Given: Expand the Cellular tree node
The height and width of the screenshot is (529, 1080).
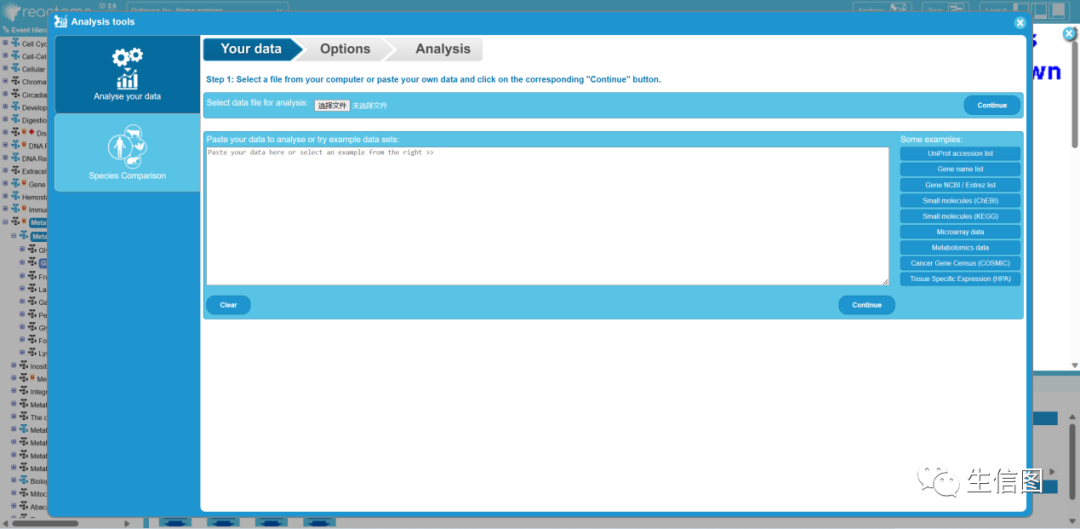Looking at the screenshot, I should [x=6, y=69].
